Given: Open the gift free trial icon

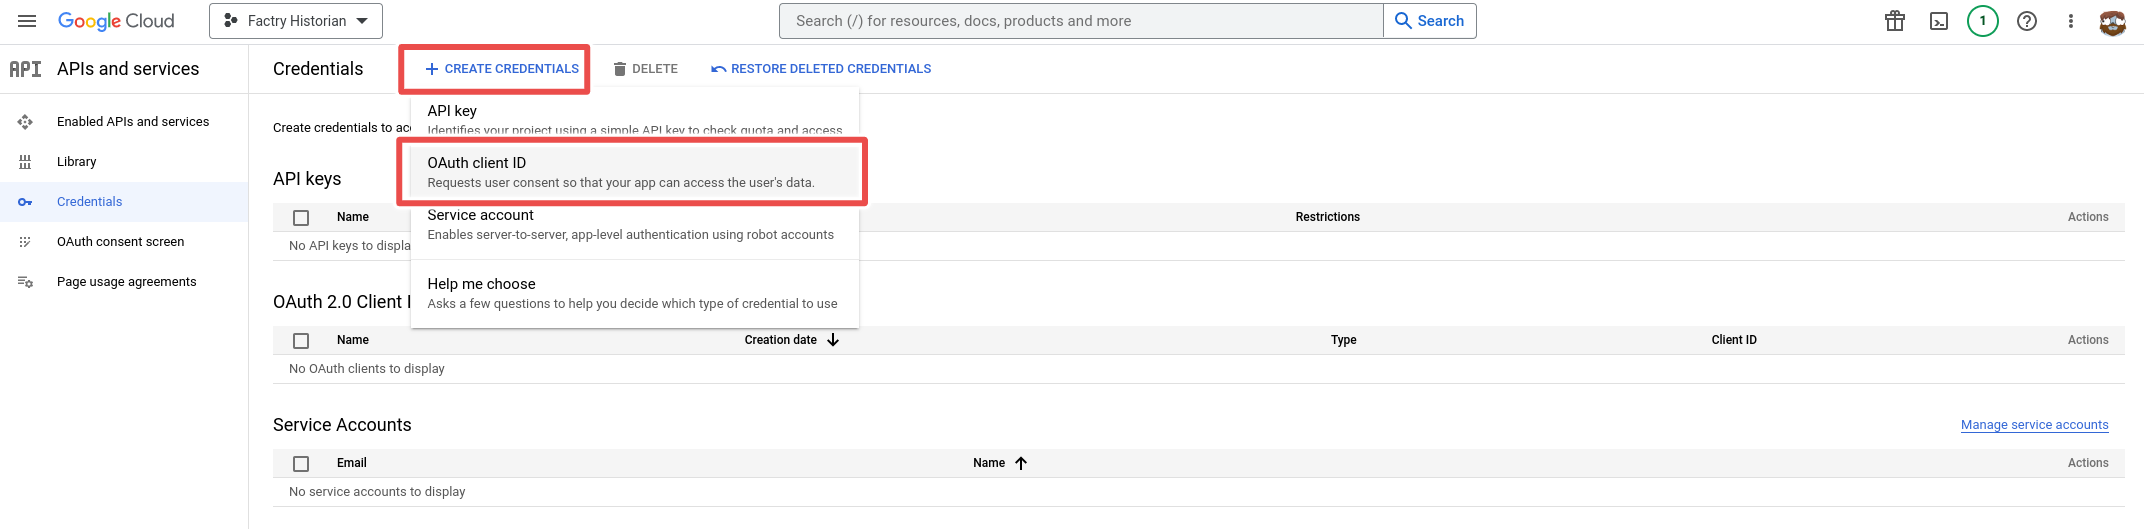Looking at the screenshot, I should [x=1895, y=21].
